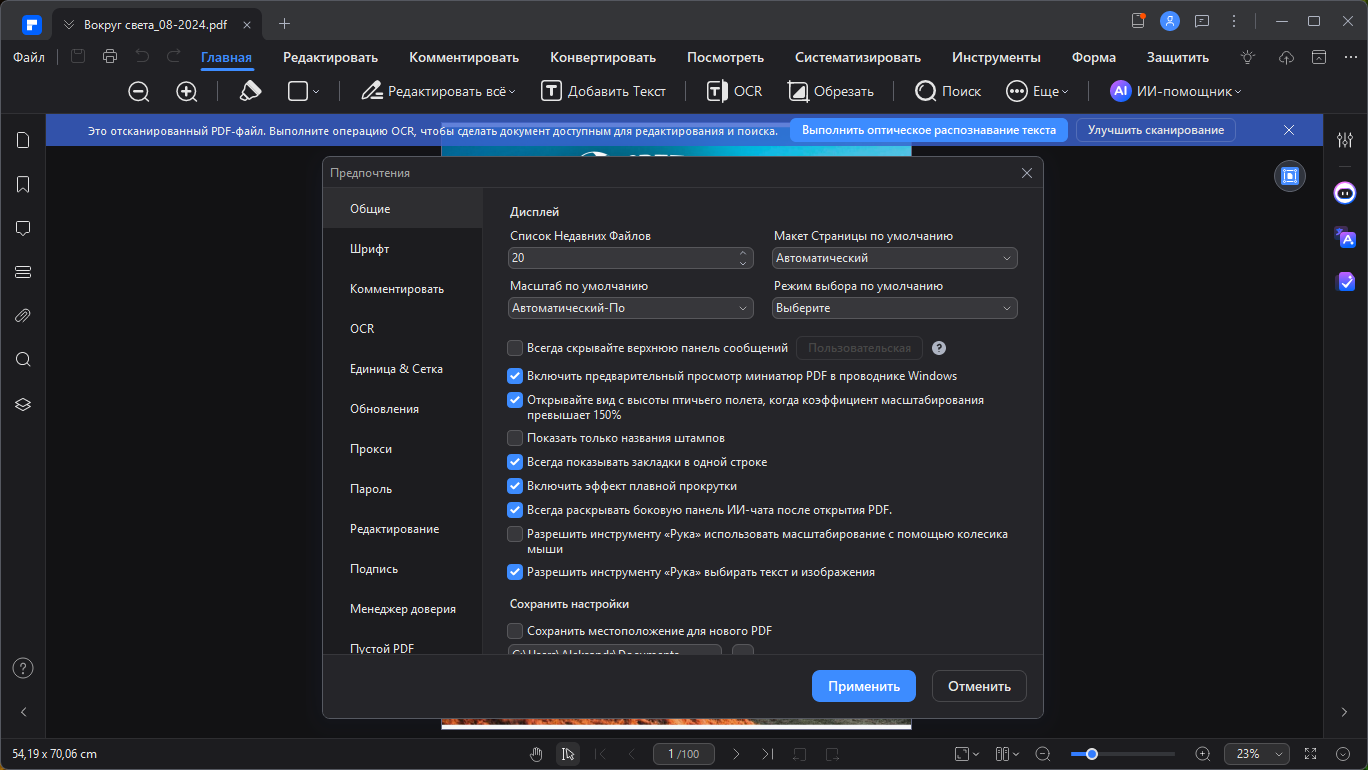Image resolution: width=1368 pixels, height=770 pixels.
Task: Toggle always expand AI chat sidebar checkbox
Action: point(515,510)
